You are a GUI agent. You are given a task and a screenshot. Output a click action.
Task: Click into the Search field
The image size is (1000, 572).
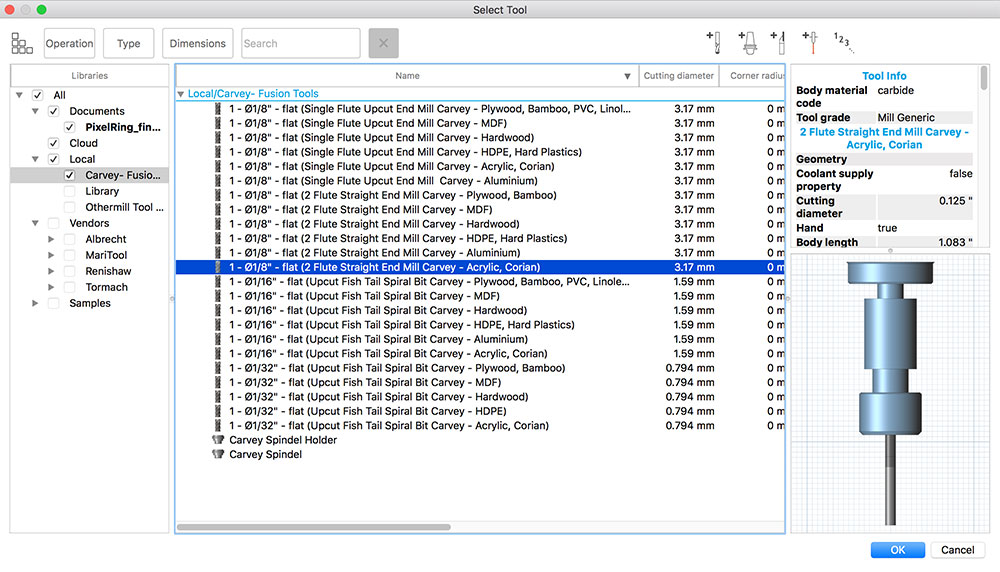click(300, 43)
